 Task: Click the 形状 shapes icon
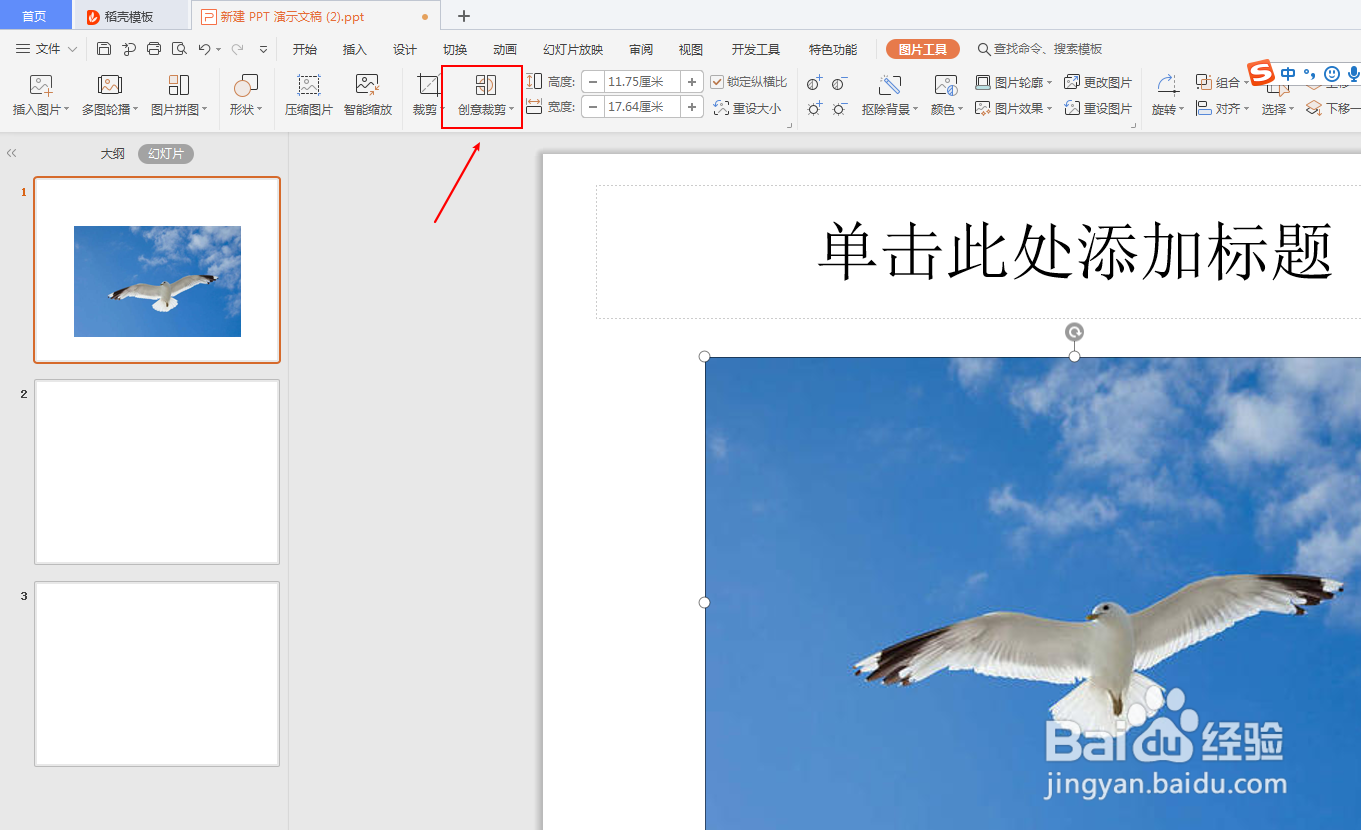pyautogui.click(x=245, y=85)
